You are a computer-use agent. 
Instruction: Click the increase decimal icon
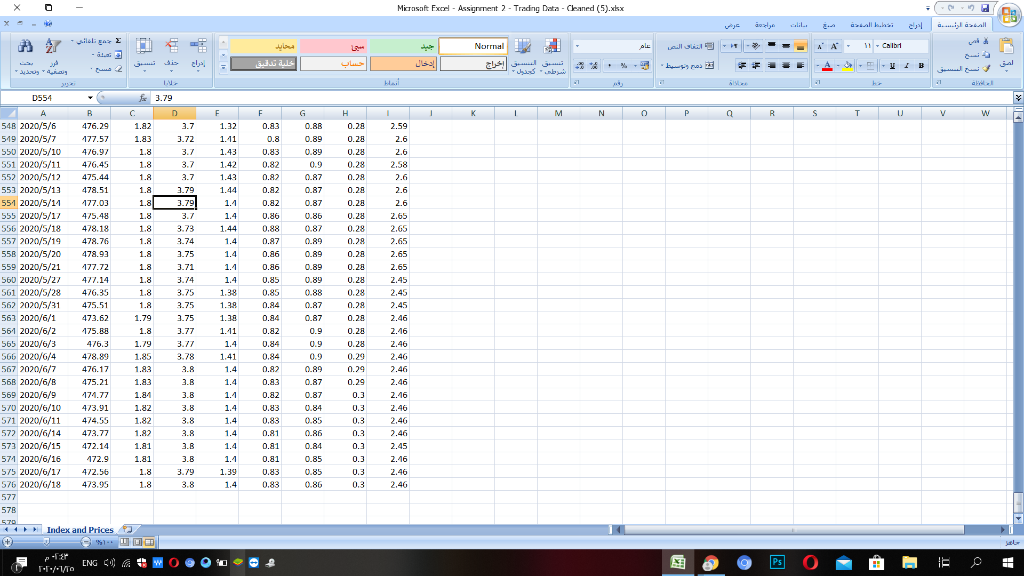tap(594, 65)
